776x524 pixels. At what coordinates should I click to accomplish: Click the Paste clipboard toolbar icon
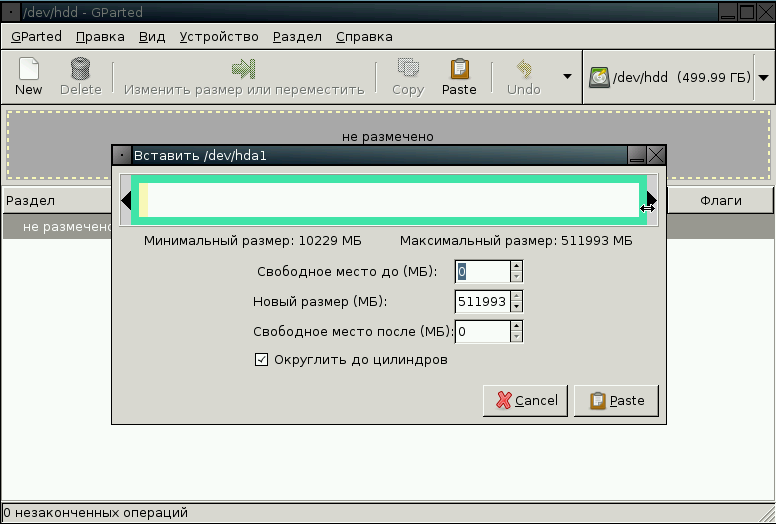(459, 69)
